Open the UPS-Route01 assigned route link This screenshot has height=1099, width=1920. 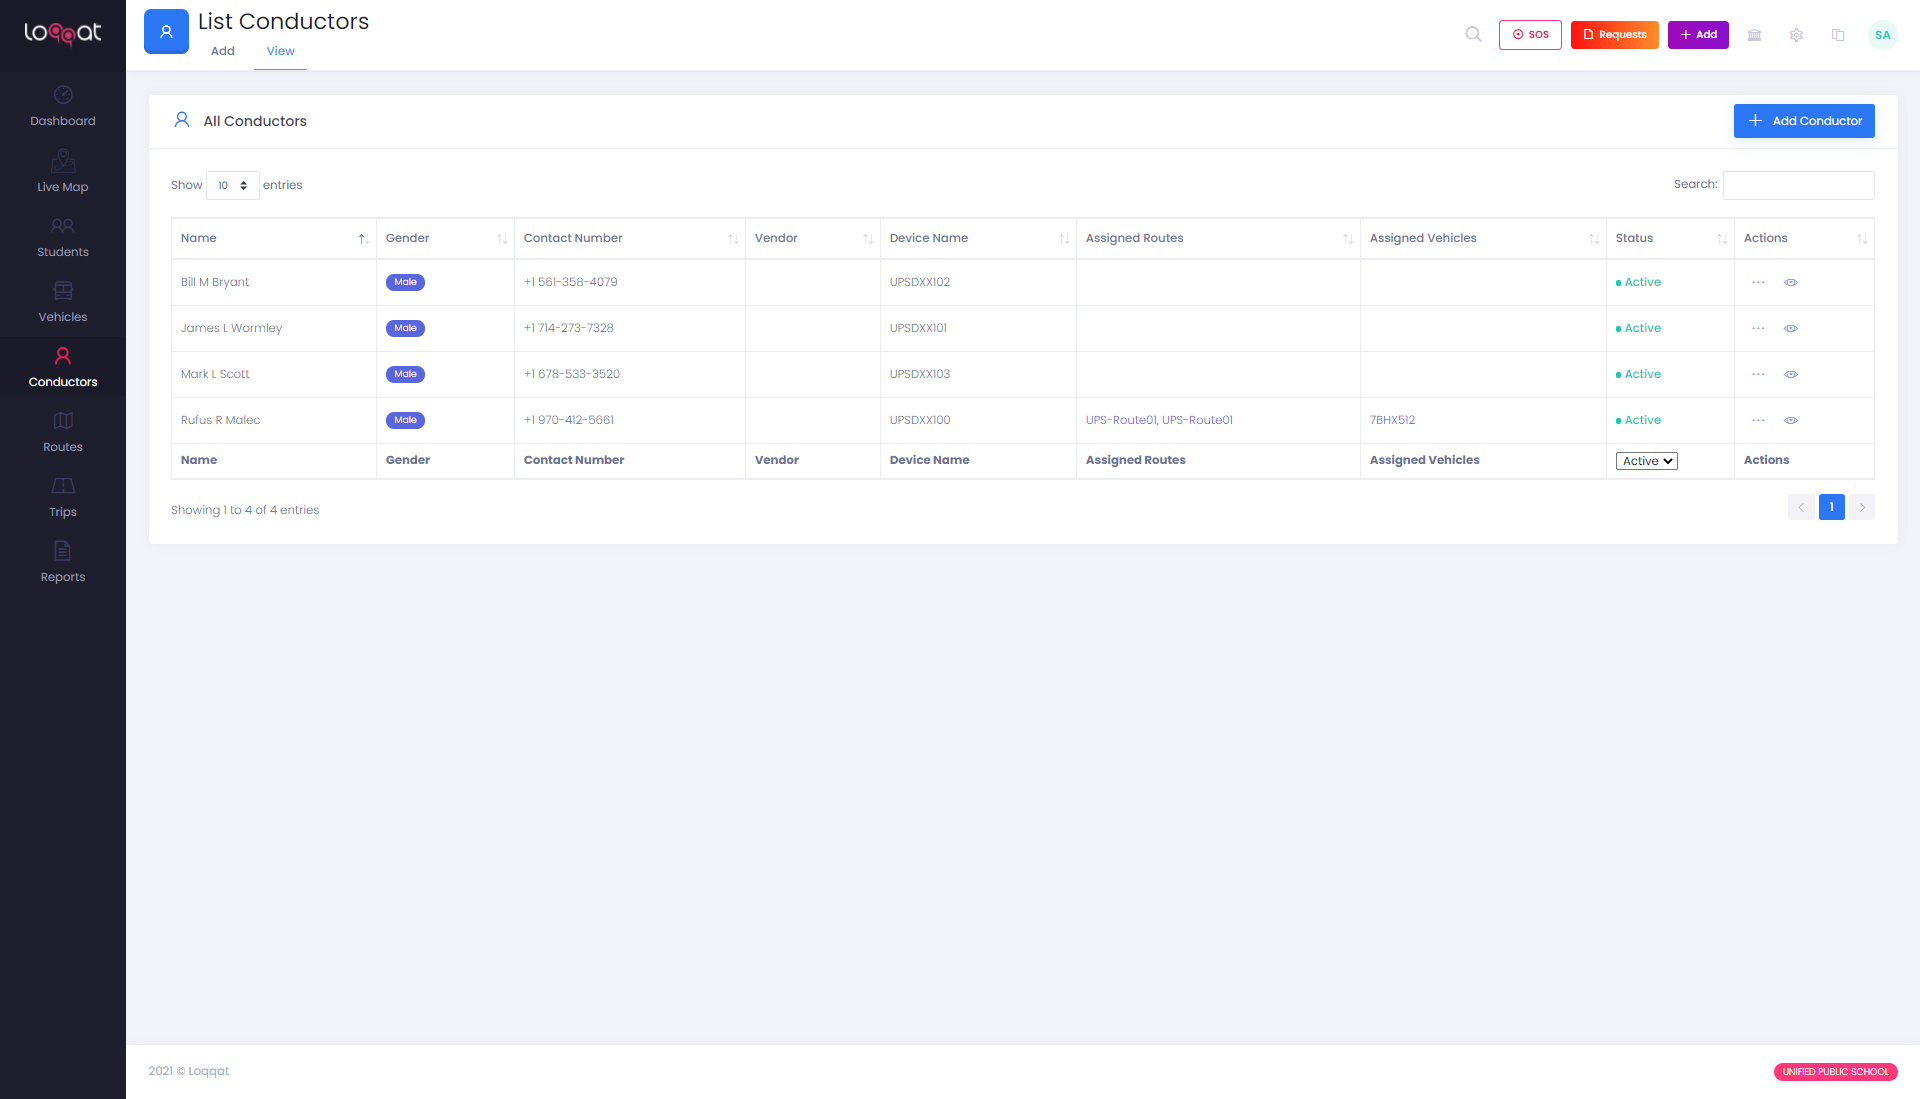coord(1120,421)
